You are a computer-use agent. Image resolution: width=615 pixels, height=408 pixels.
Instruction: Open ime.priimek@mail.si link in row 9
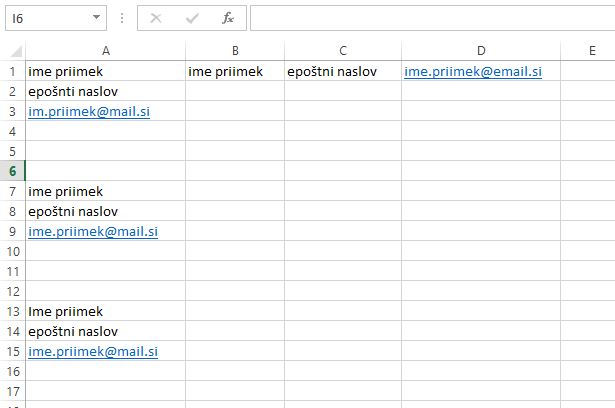point(93,232)
